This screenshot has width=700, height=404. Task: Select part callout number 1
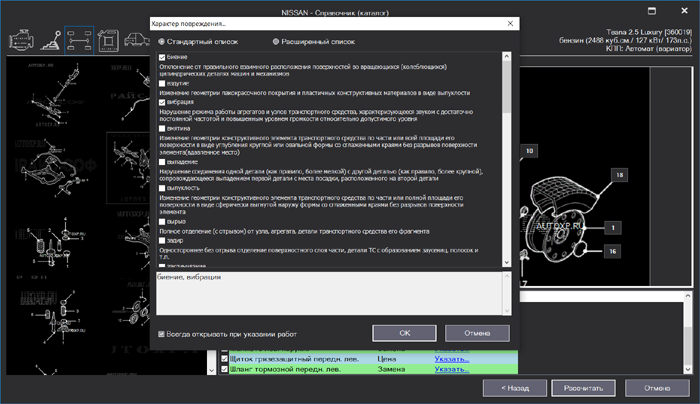[613, 228]
